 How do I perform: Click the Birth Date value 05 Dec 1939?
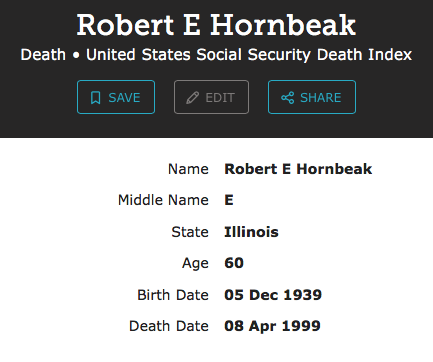coord(273,295)
